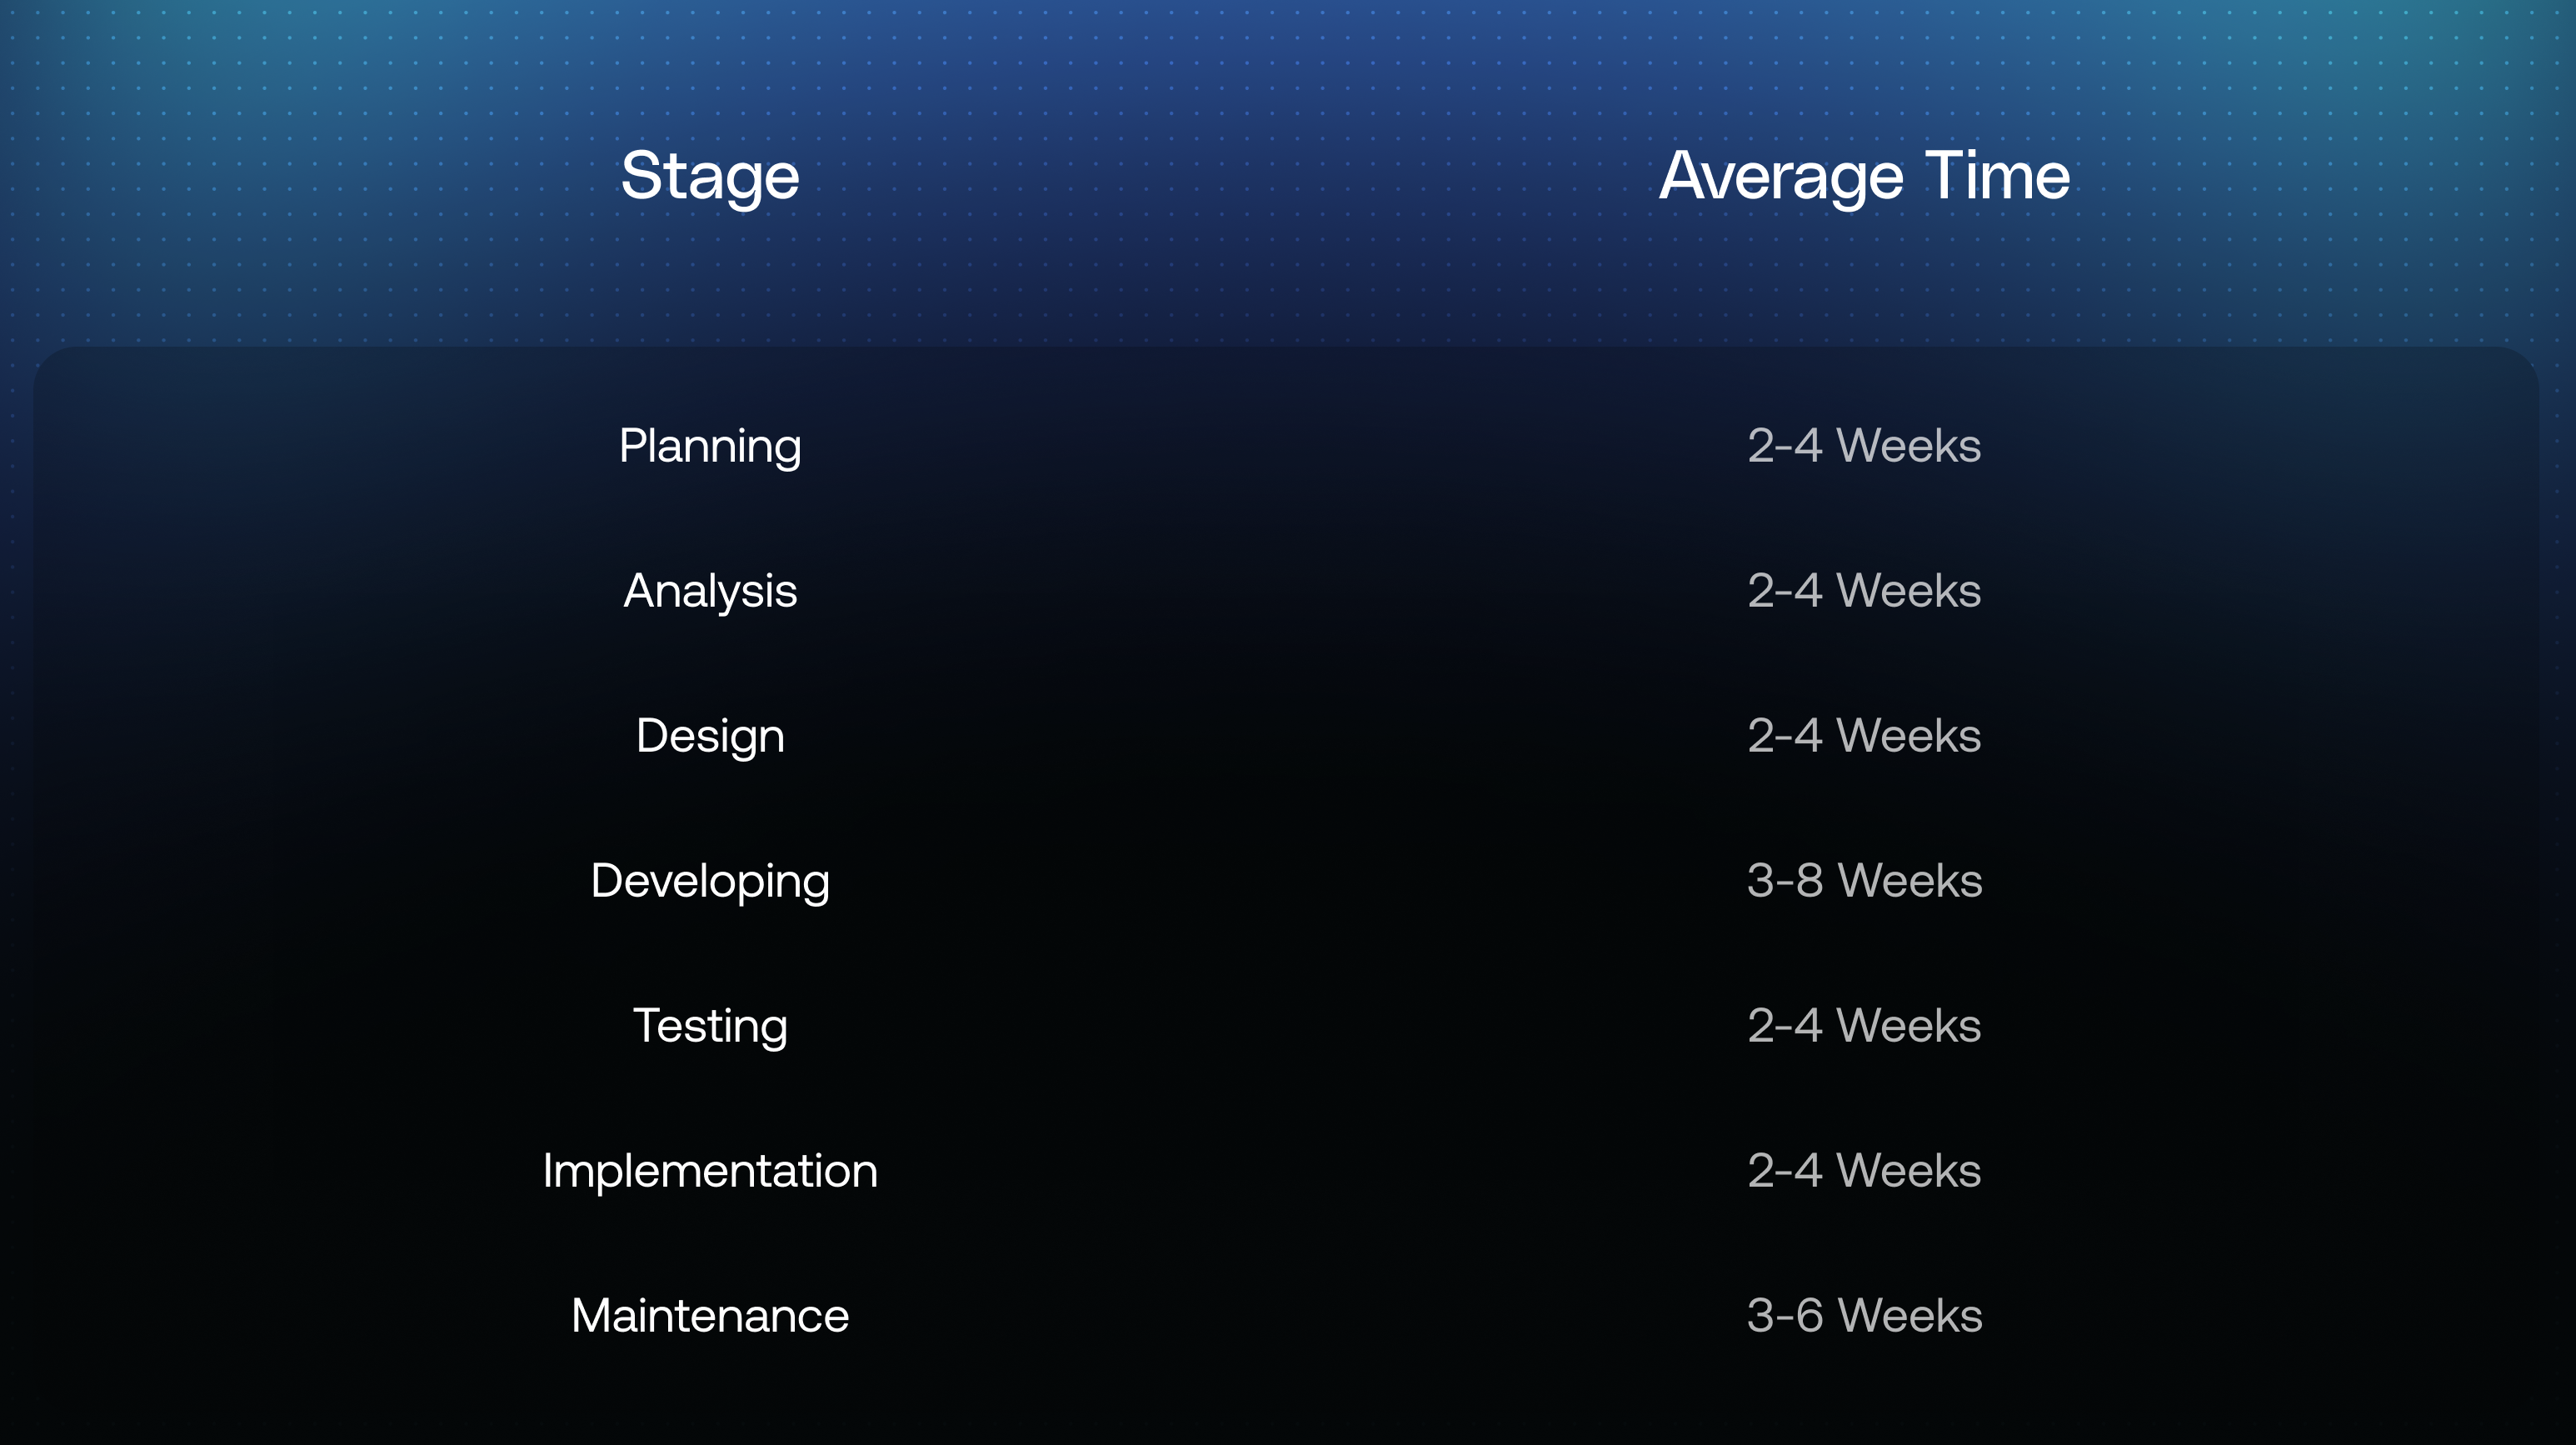Click the word Time in the header
The width and height of the screenshot is (2576, 1445).
coord(1997,176)
